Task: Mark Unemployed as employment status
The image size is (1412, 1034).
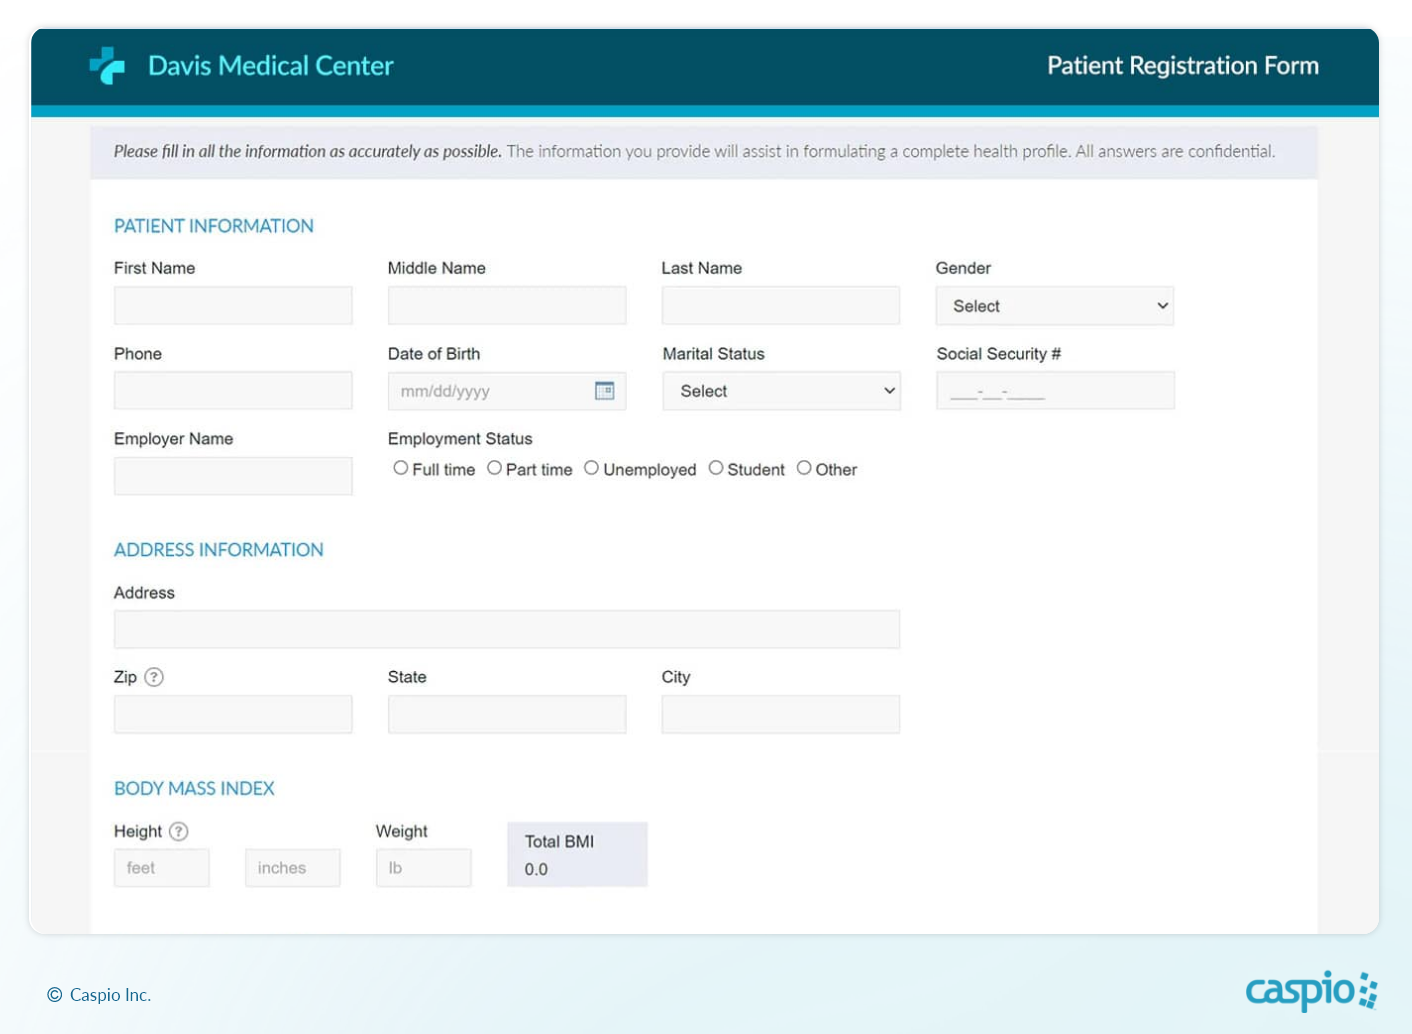Action: [x=592, y=468]
